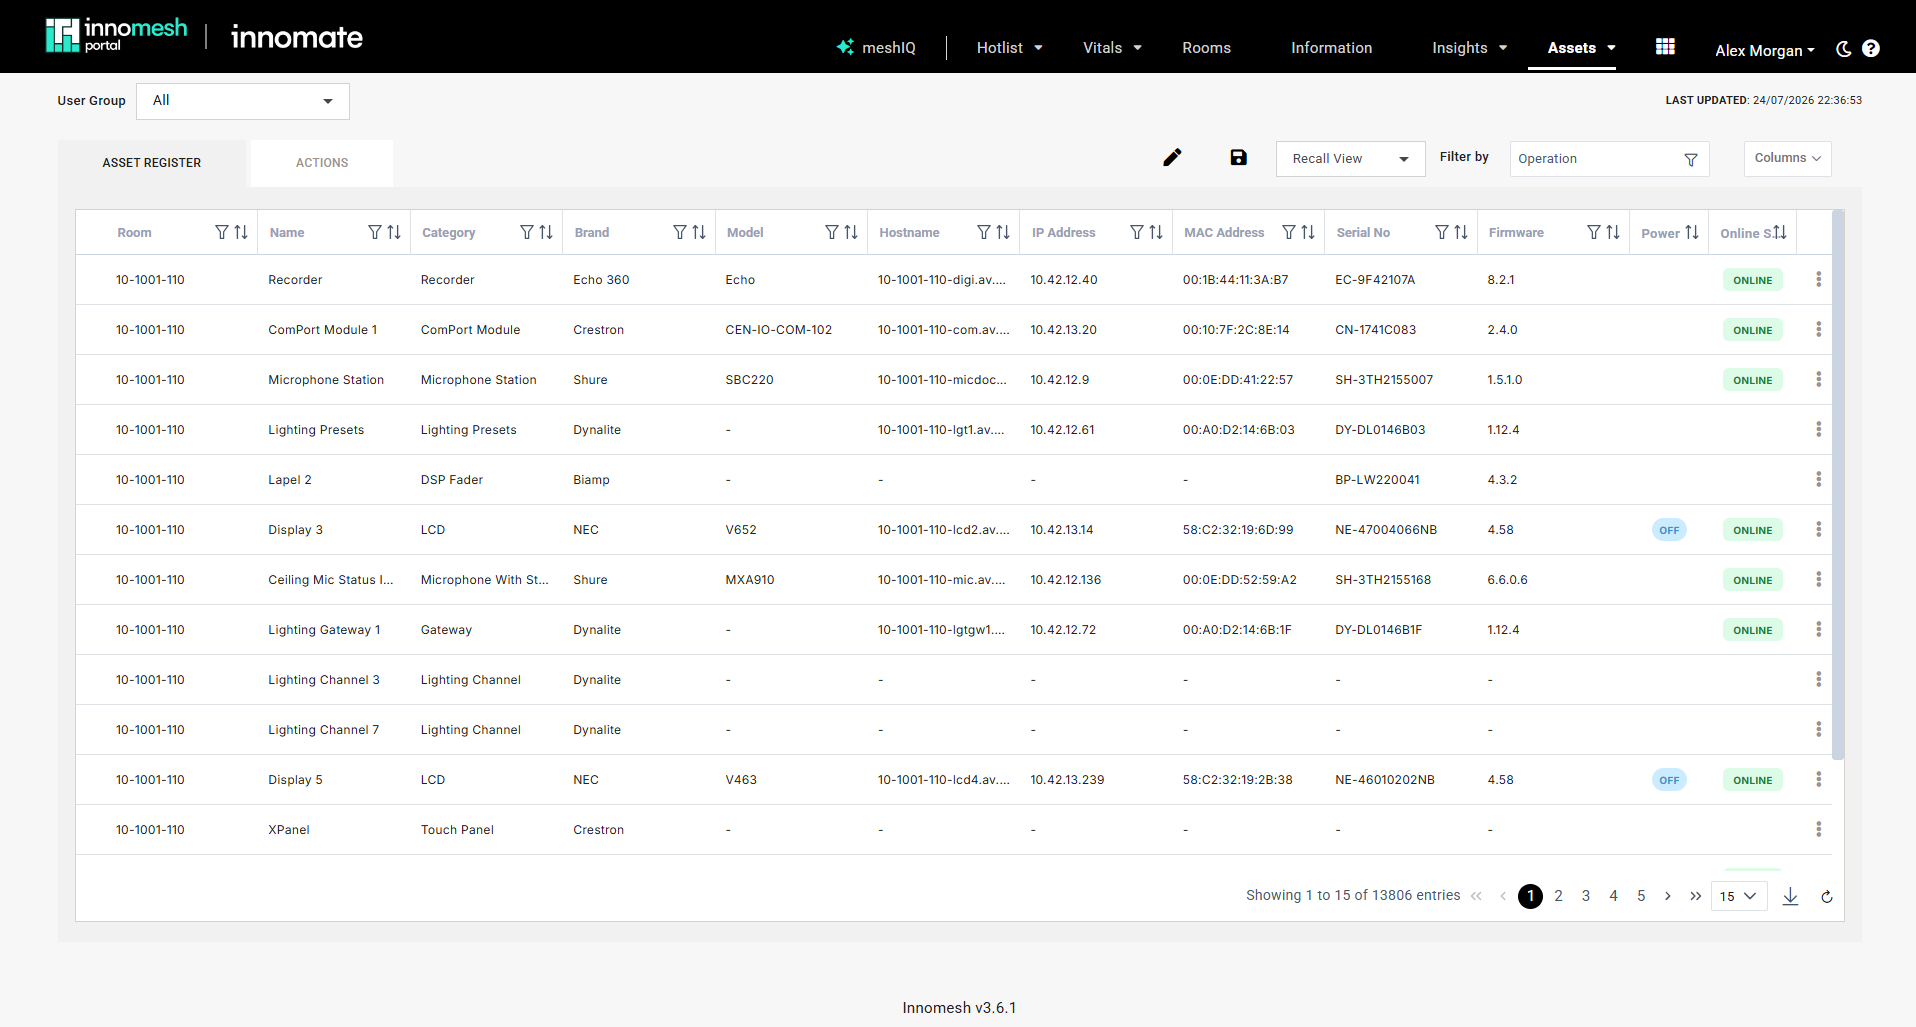Sort by the Power column

(x=1692, y=232)
